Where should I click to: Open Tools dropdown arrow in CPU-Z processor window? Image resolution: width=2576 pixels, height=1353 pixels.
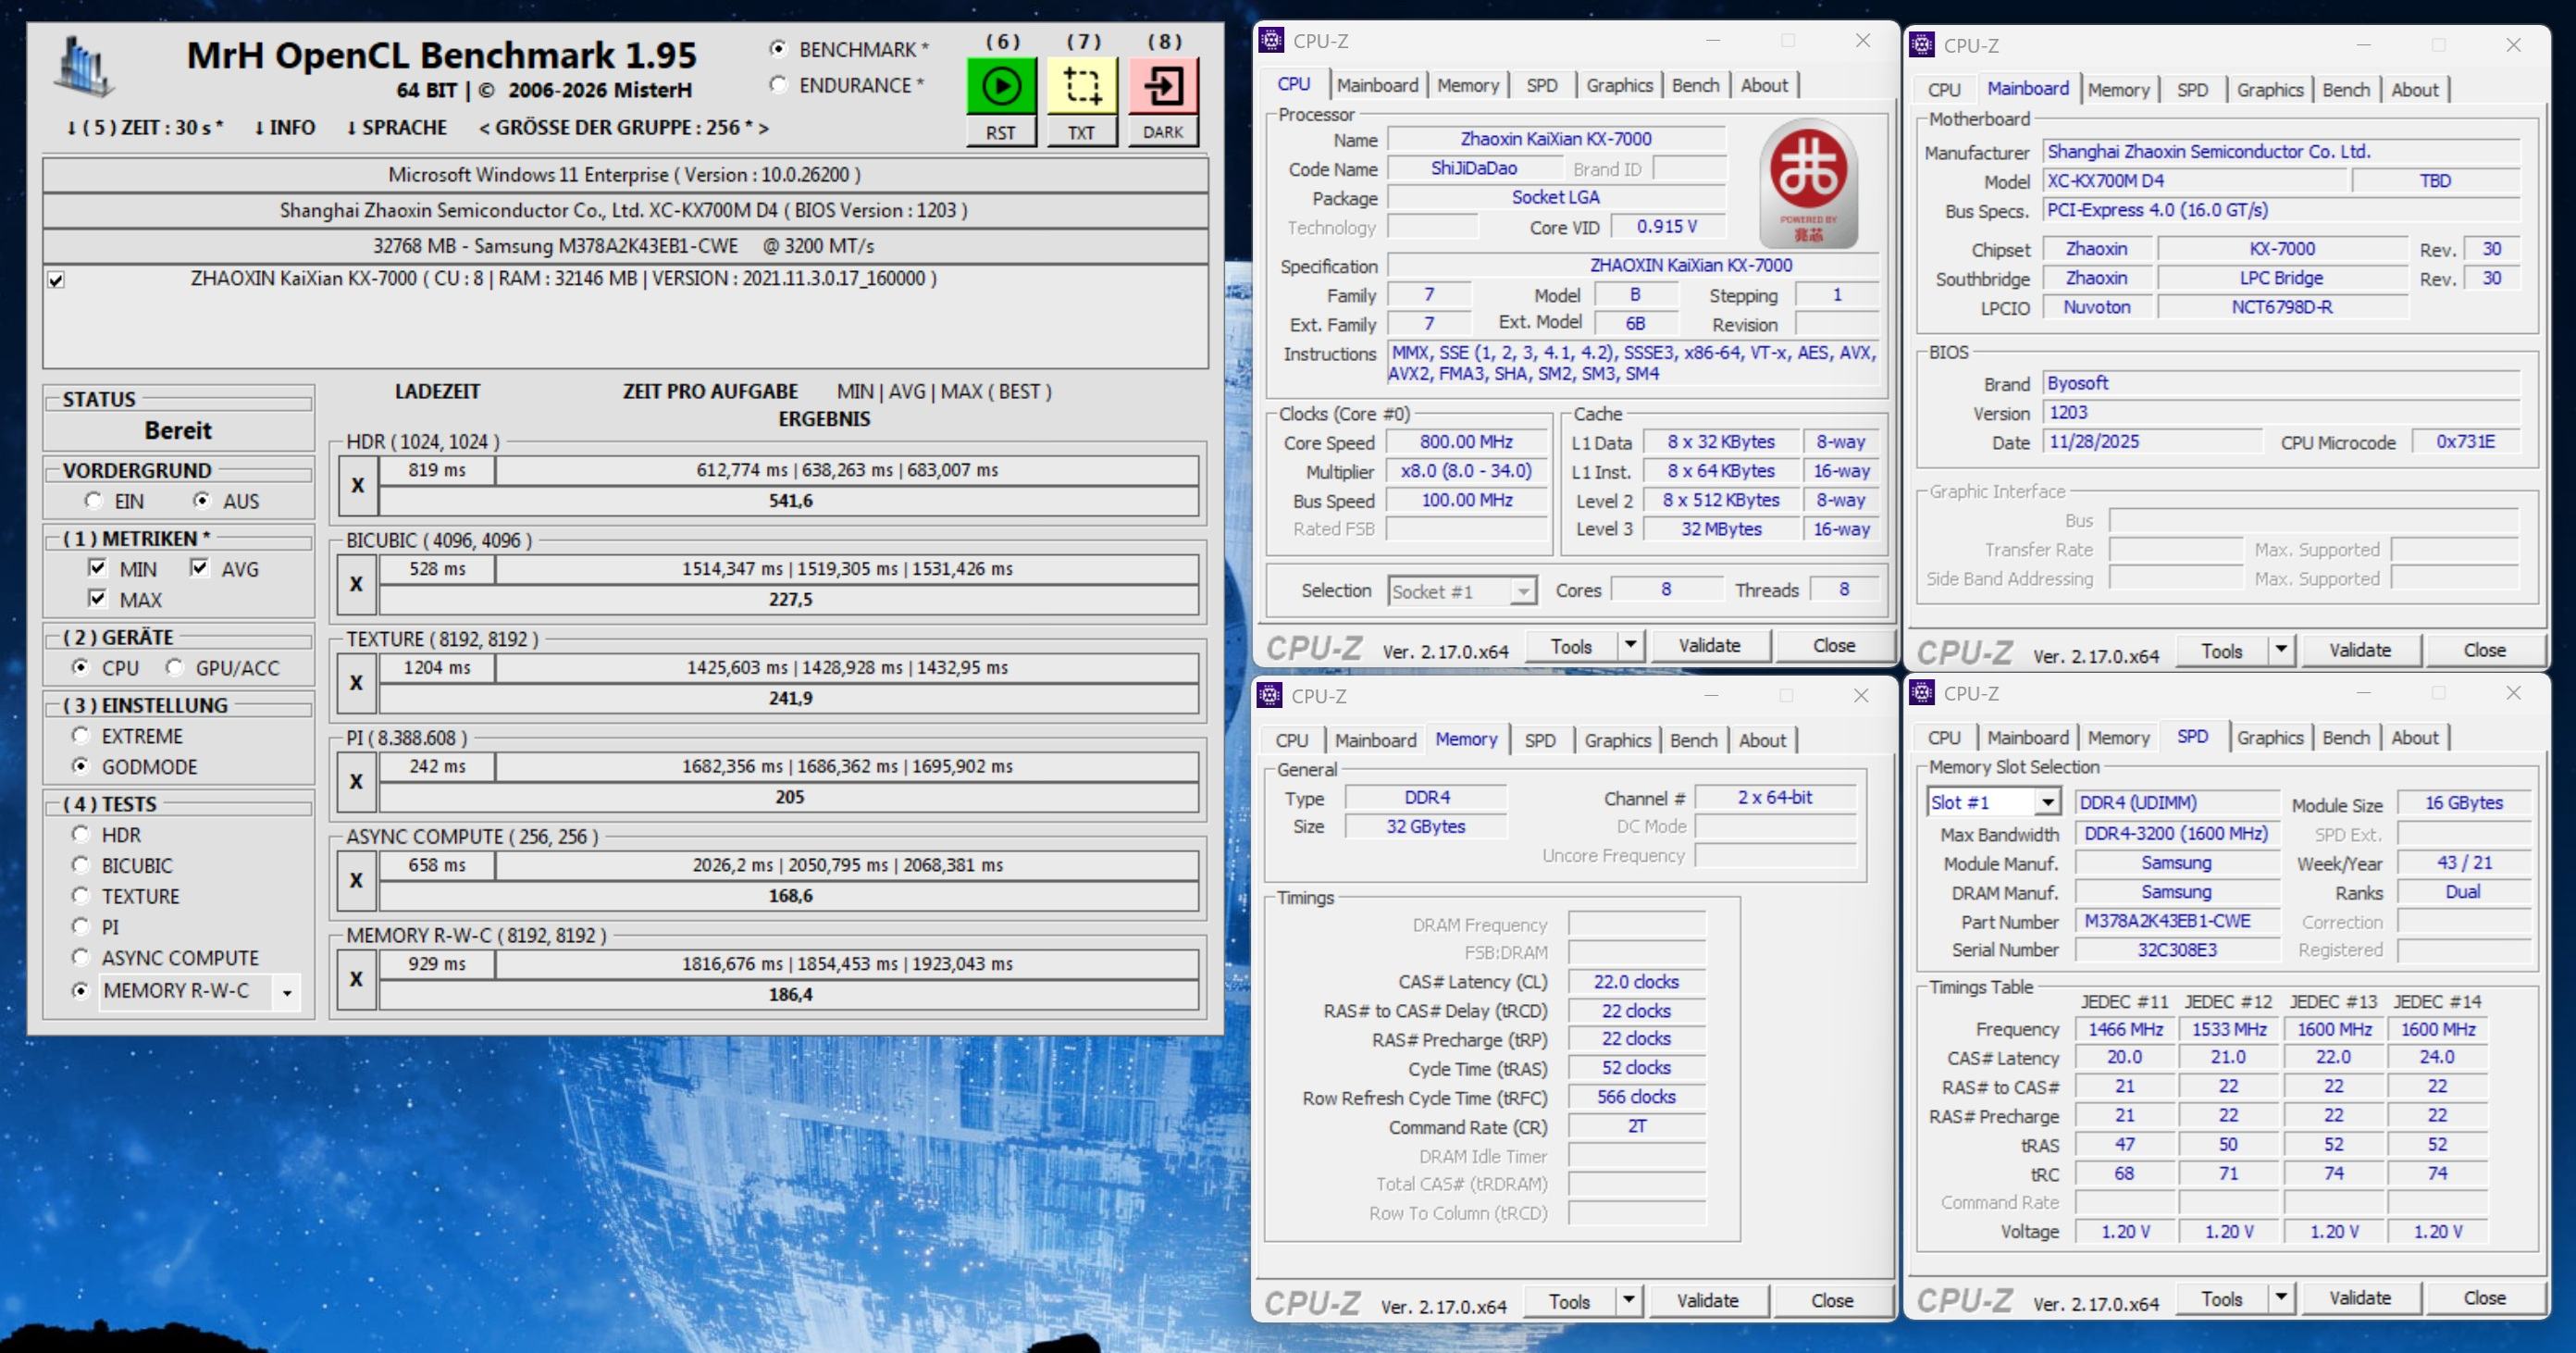[x=1630, y=646]
